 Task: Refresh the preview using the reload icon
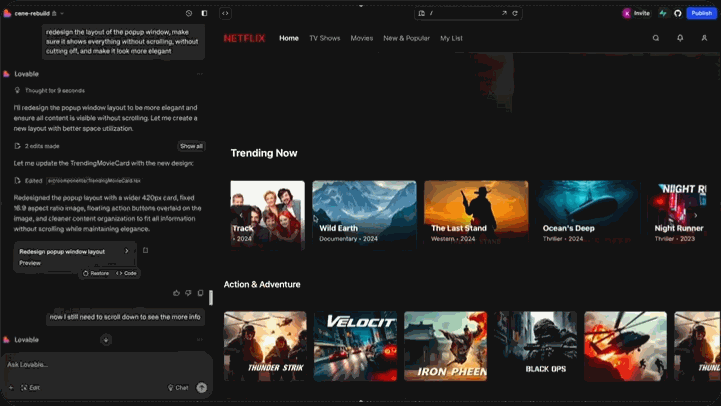pos(515,13)
